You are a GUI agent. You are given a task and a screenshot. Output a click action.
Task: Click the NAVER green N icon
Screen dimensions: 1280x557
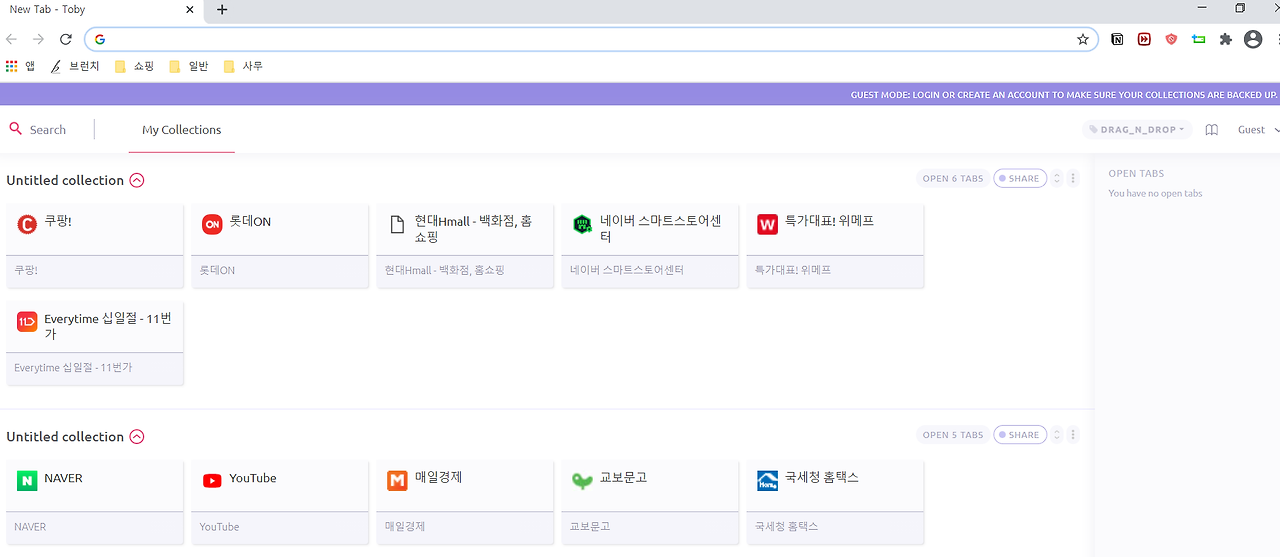(27, 481)
